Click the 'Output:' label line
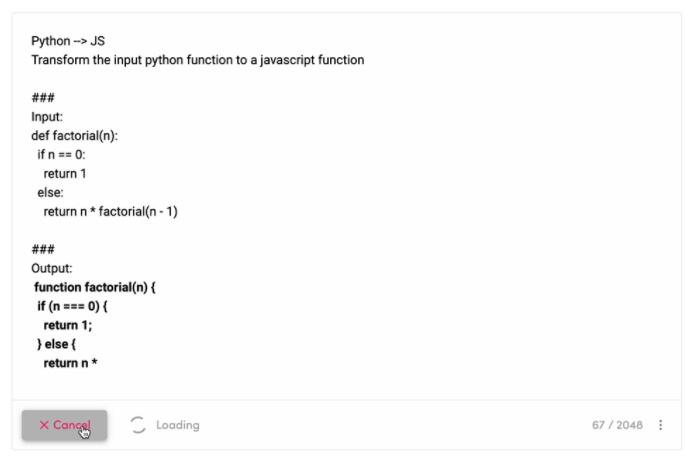This screenshot has height=459, width=688. coord(52,268)
